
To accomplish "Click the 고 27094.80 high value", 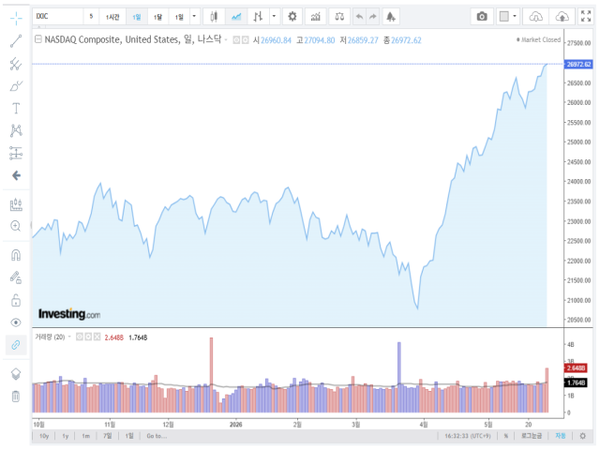I will tap(316, 40).
